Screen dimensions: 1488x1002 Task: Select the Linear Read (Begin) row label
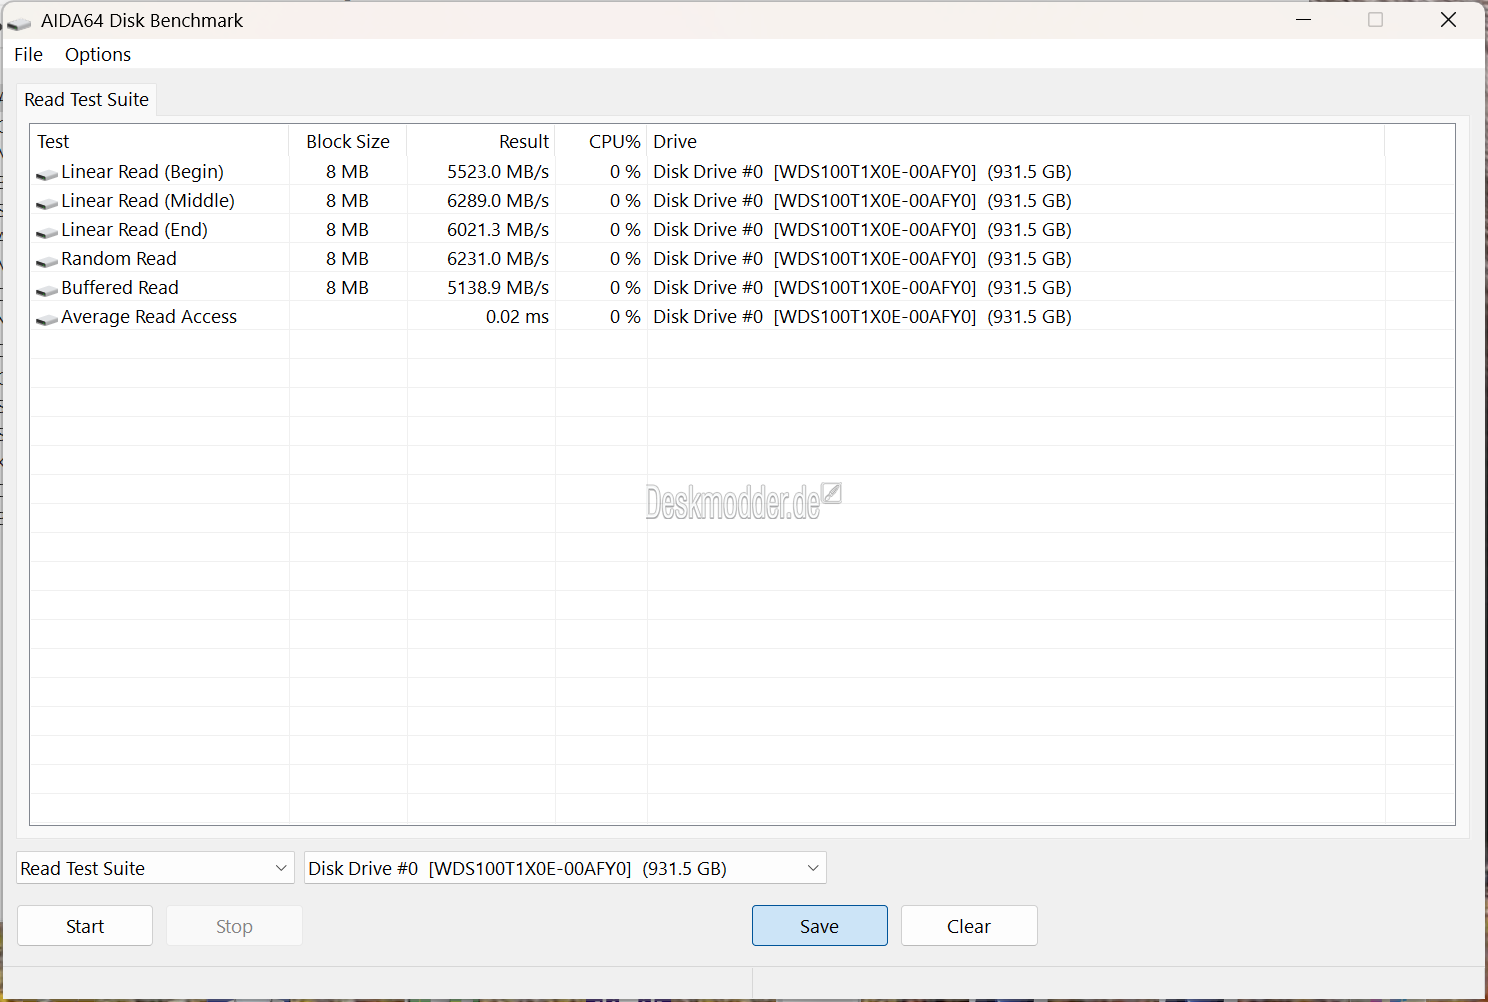click(x=142, y=172)
